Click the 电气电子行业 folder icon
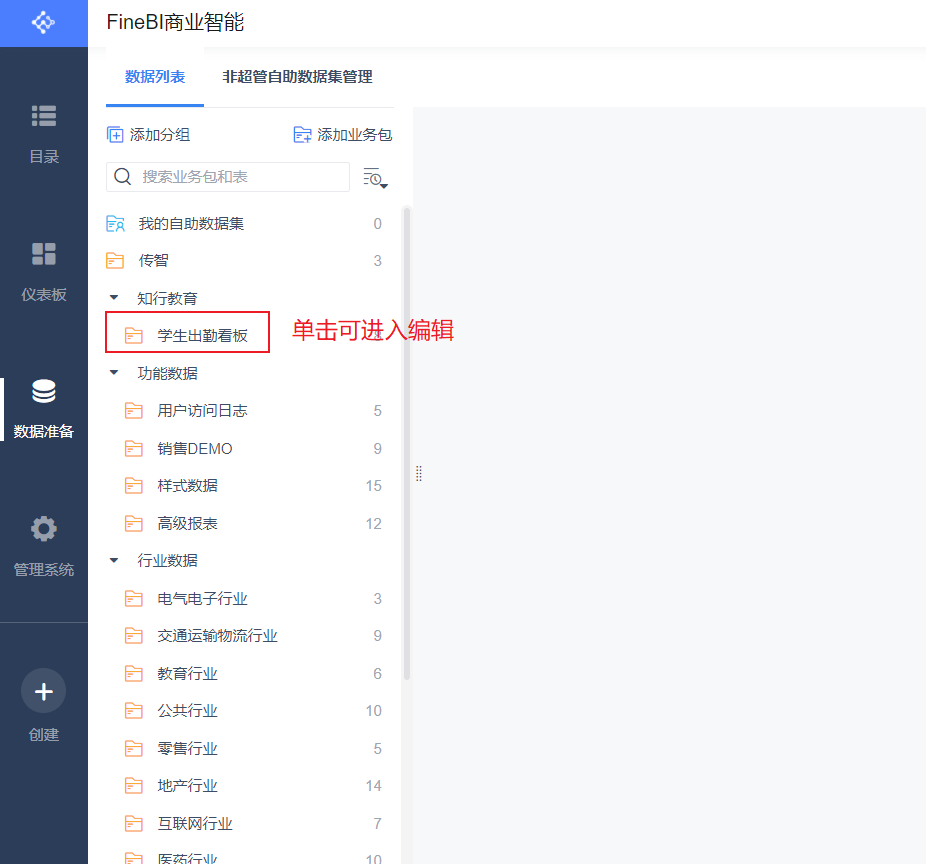Viewport: 926px width, 864px height. [133, 598]
